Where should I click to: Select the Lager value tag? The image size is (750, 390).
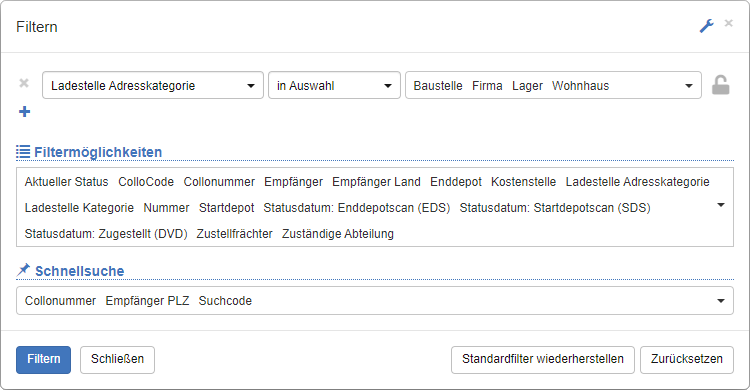(527, 86)
